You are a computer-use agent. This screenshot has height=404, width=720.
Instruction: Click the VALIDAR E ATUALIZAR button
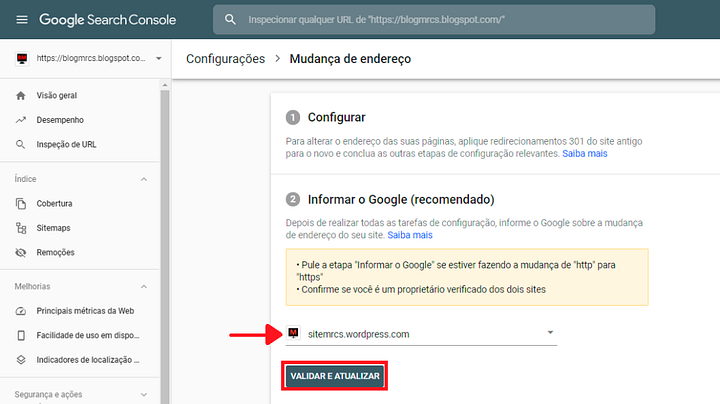(335, 376)
